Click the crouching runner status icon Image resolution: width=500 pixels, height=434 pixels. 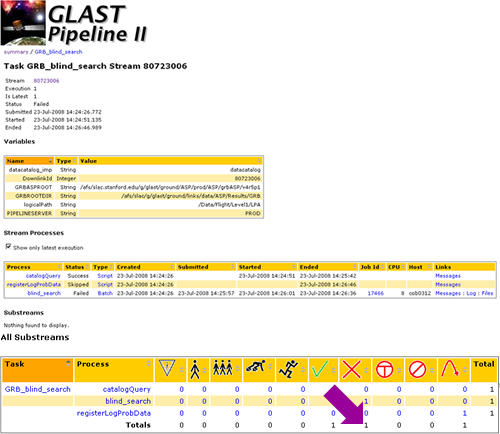click(x=255, y=366)
